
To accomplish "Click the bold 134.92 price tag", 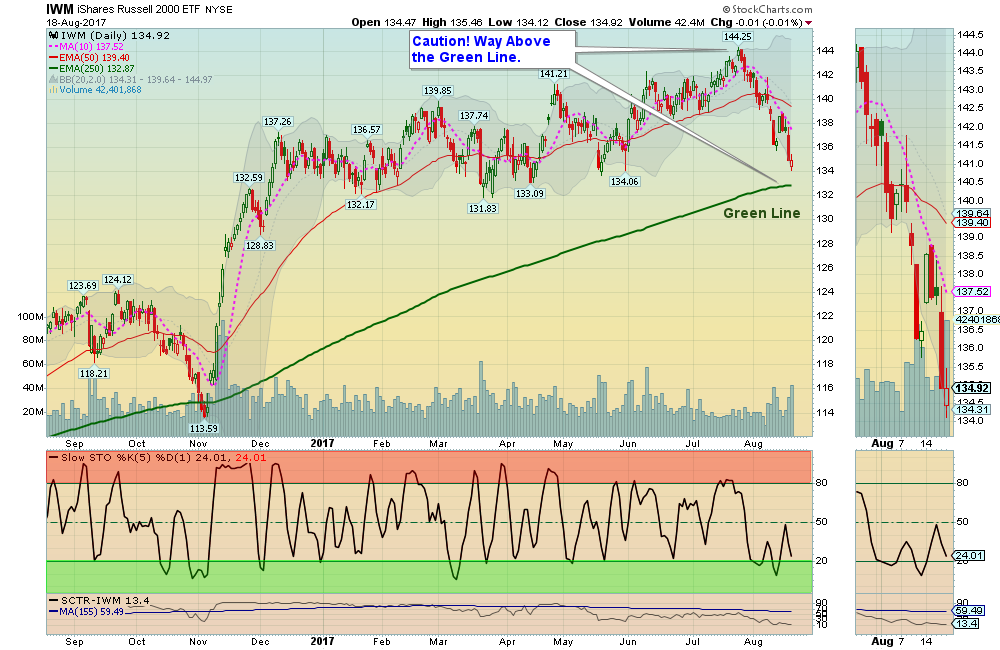I will pos(971,388).
